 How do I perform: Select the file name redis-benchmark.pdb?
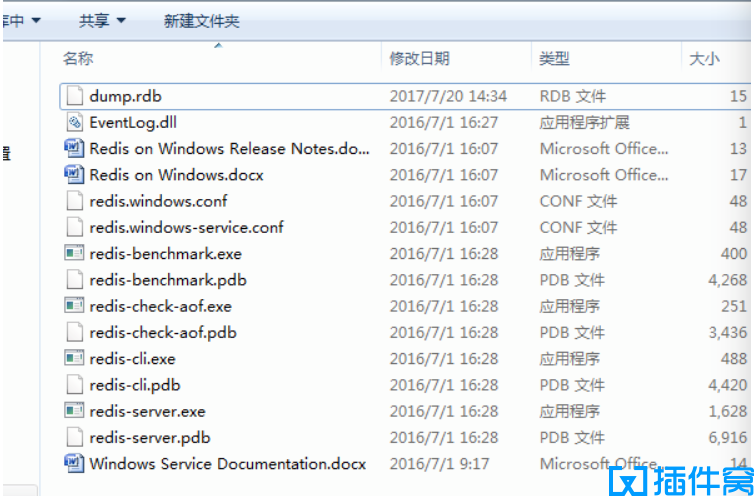pos(168,280)
